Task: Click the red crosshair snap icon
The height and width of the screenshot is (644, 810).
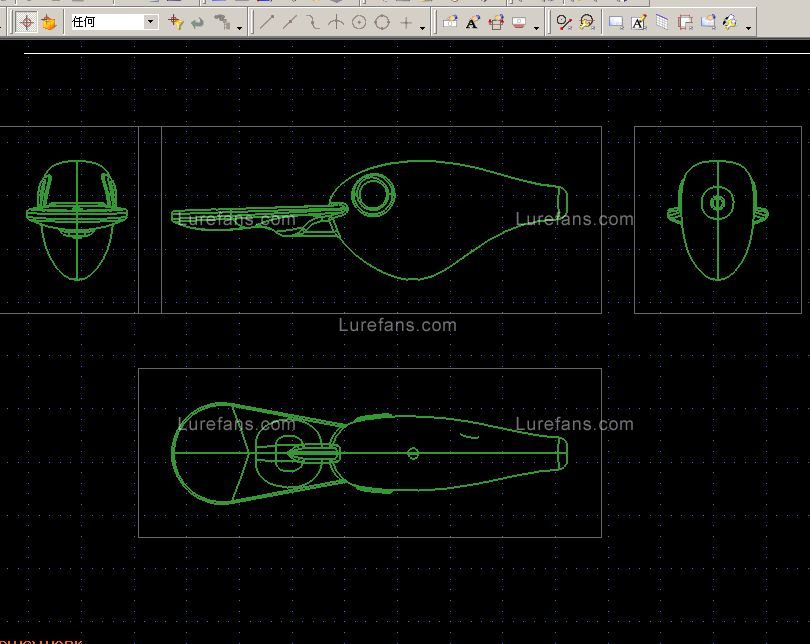Action: (x=27, y=22)
